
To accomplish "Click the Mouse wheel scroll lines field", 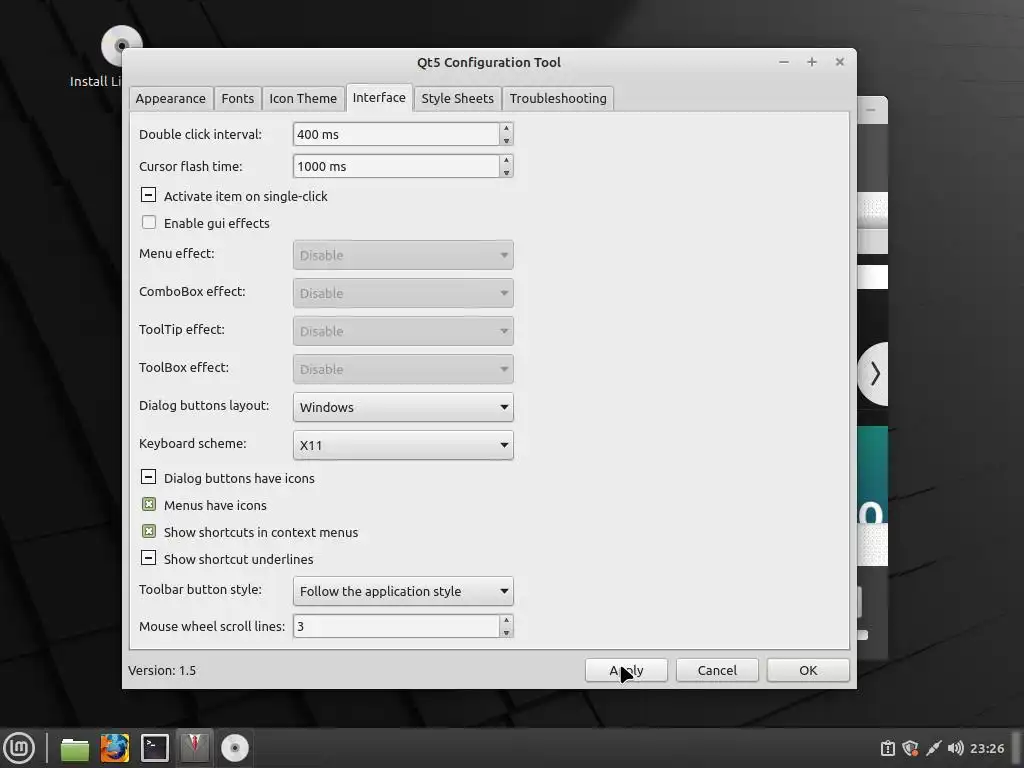I will [396, 626].
